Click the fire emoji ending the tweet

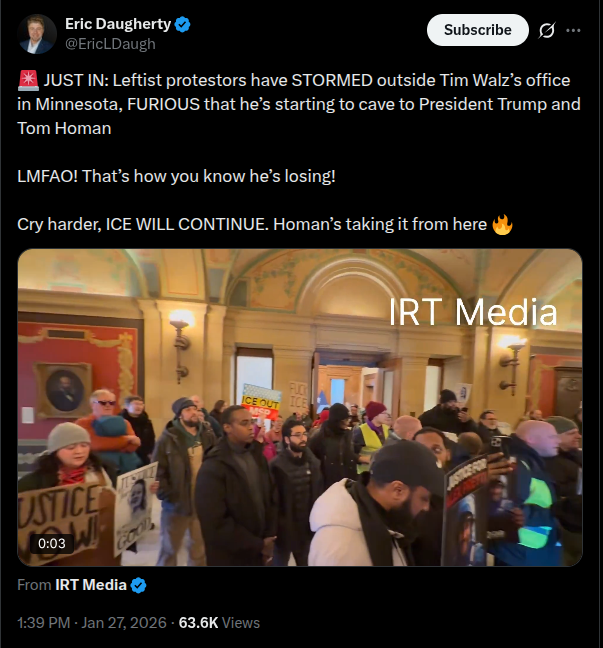[502, 224]
